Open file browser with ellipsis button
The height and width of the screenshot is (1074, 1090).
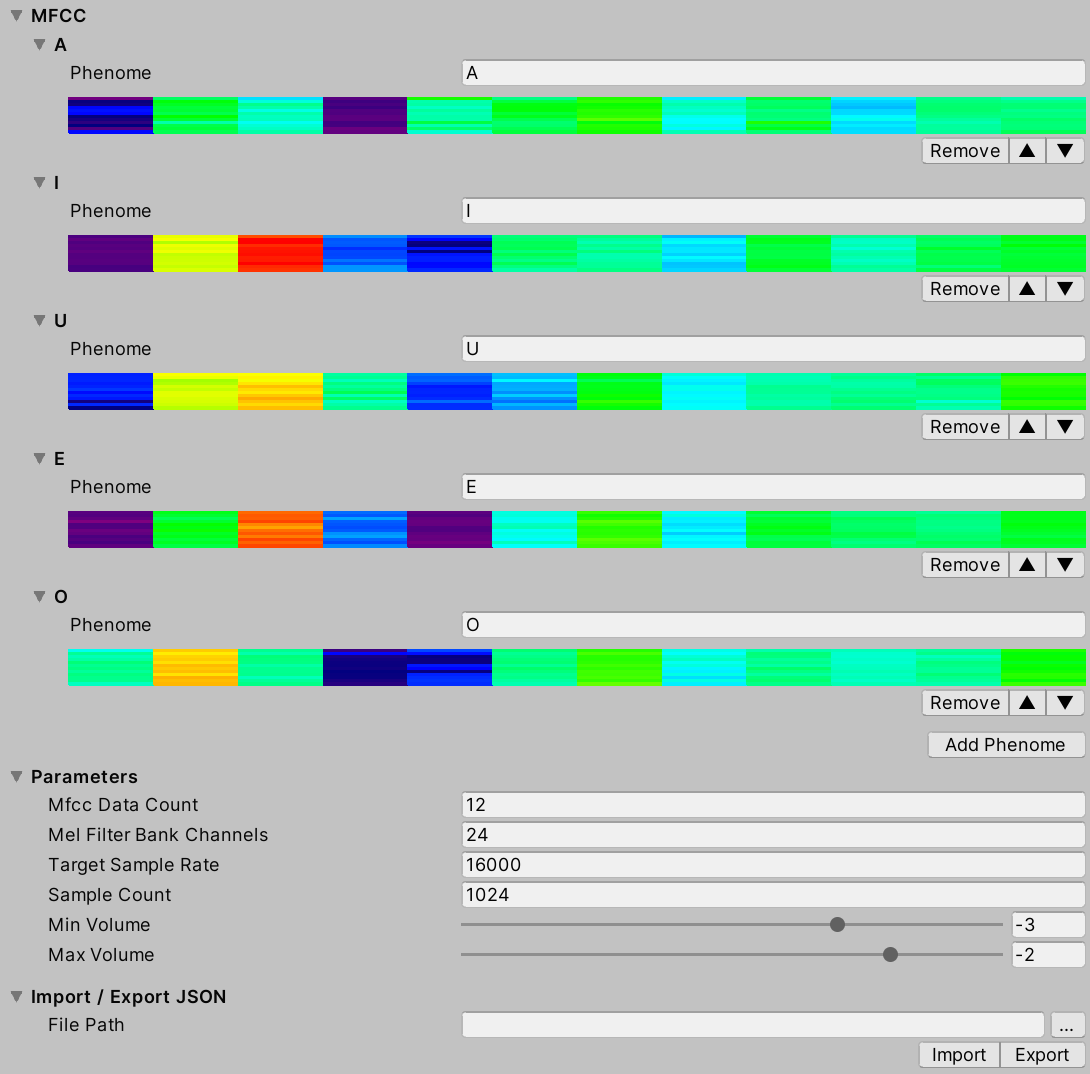click(x=1067, y=1025)
